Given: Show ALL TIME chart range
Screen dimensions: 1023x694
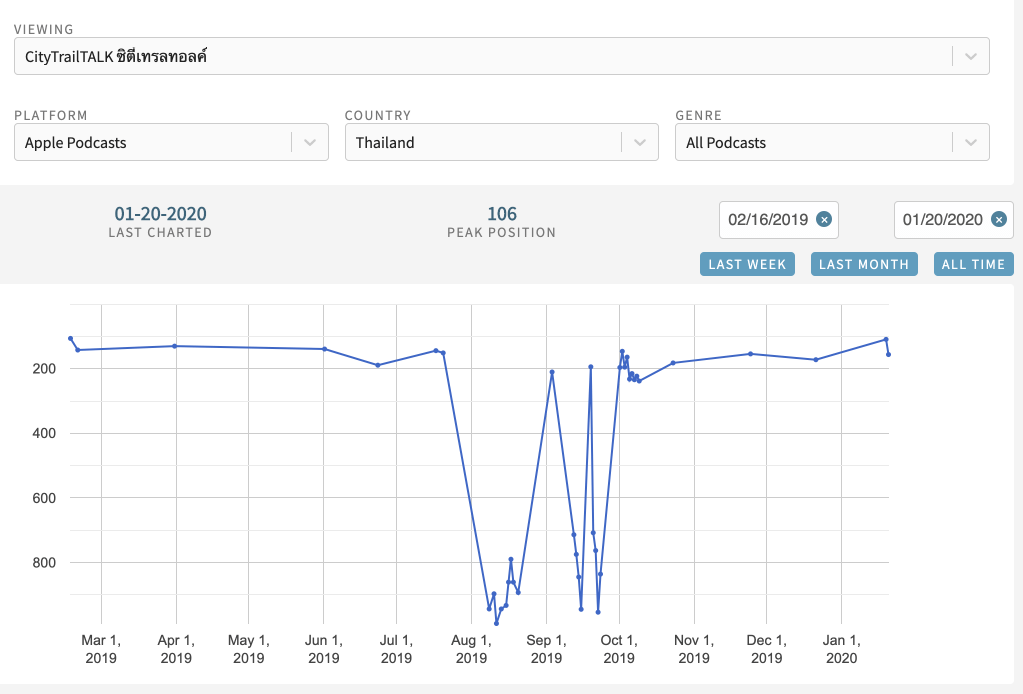Looking at the screenshot, I should coord(973,264).
